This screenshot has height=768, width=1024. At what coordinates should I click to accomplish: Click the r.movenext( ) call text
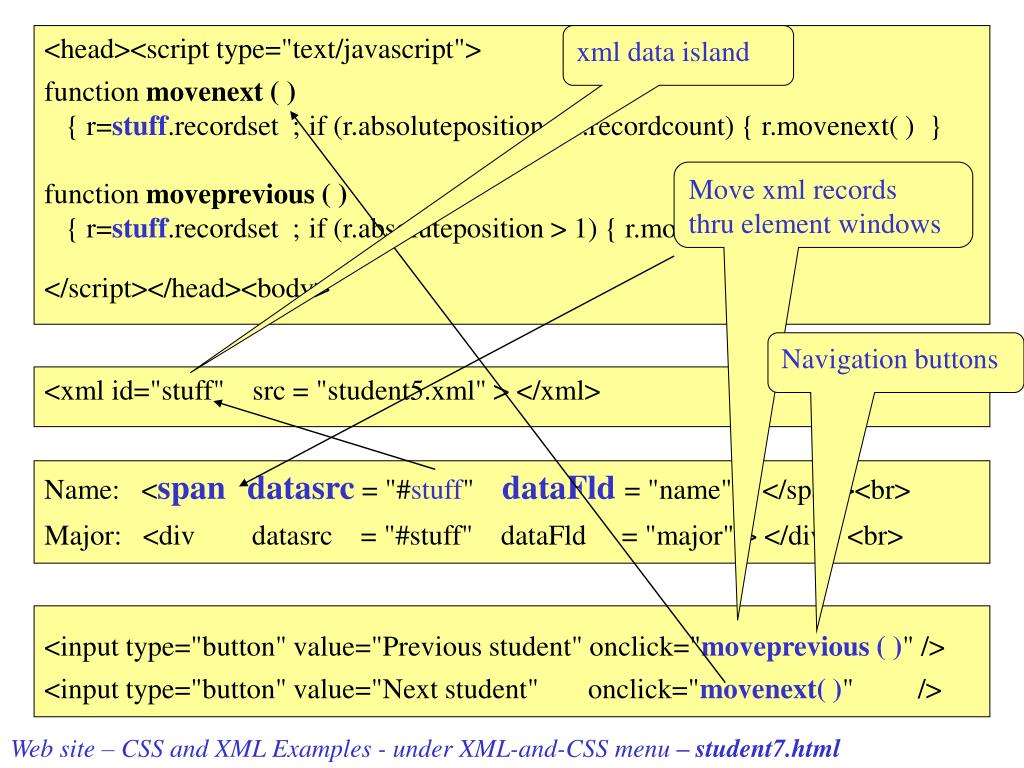coord(837,126)
